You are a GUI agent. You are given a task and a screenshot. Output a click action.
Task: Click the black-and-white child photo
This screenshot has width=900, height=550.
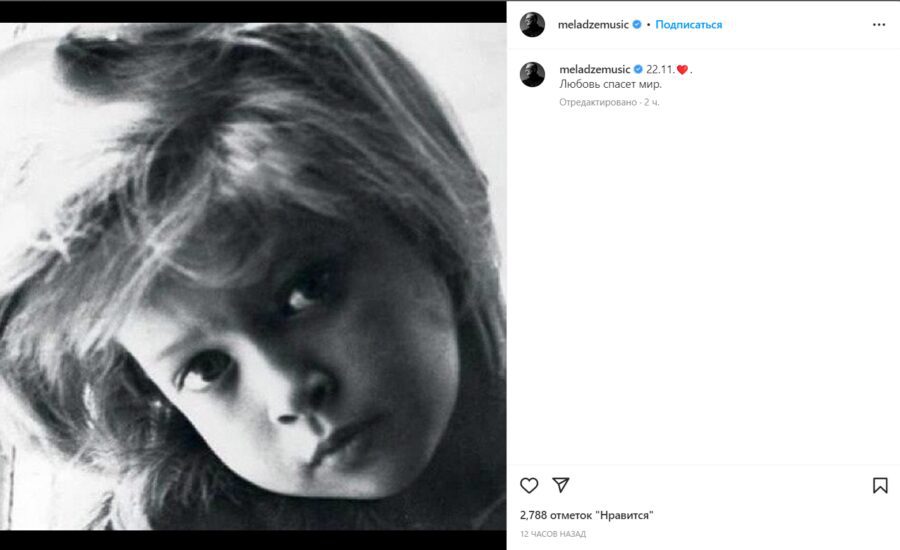point(252,275)
